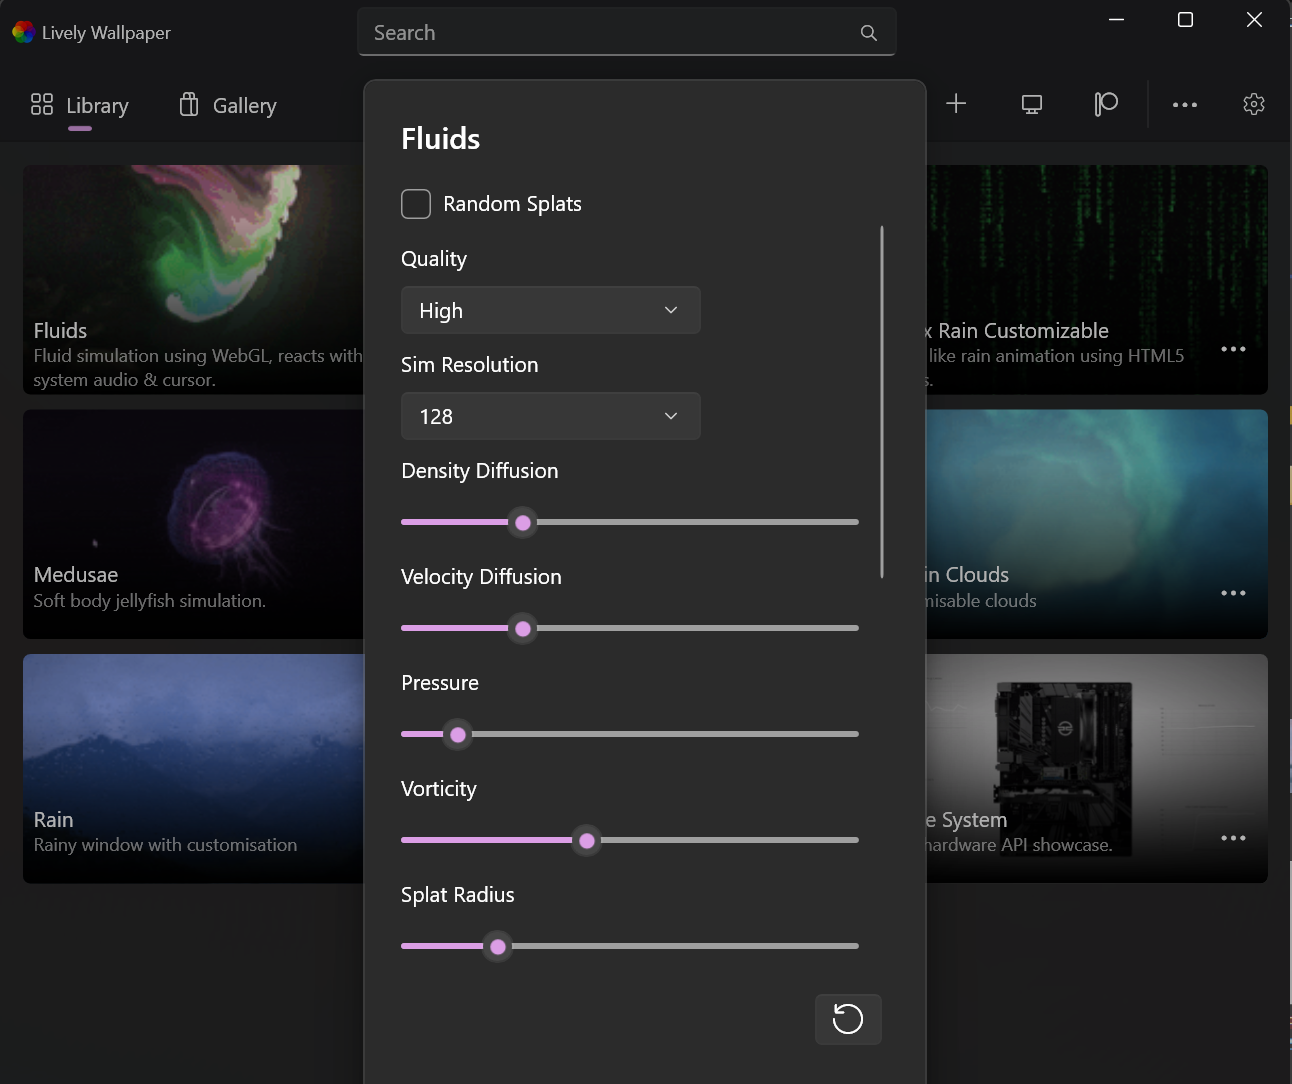Screen dimensions: 1292x1084
Task: Open options for Matrix Rain Customizable wallpaper
Action: coord(1233,348)
